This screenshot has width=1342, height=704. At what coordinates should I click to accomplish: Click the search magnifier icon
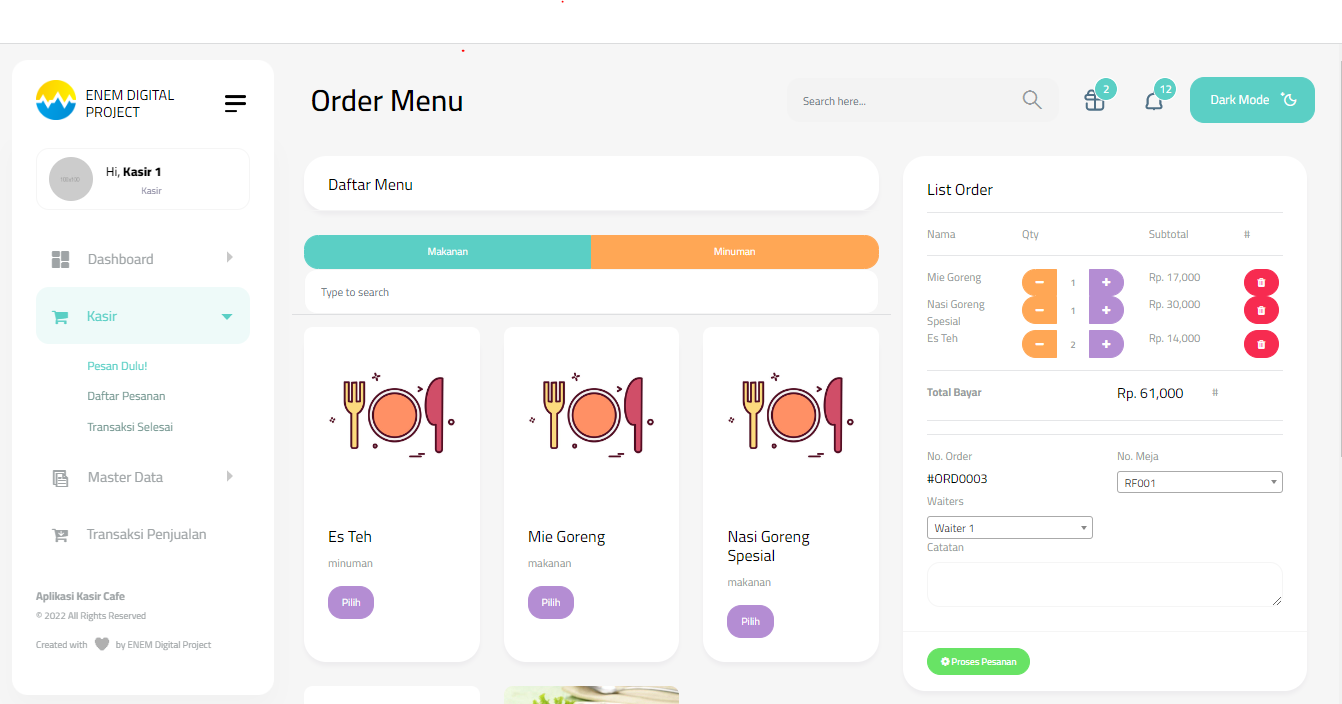pyautogui.click(x=1032, y=100)
